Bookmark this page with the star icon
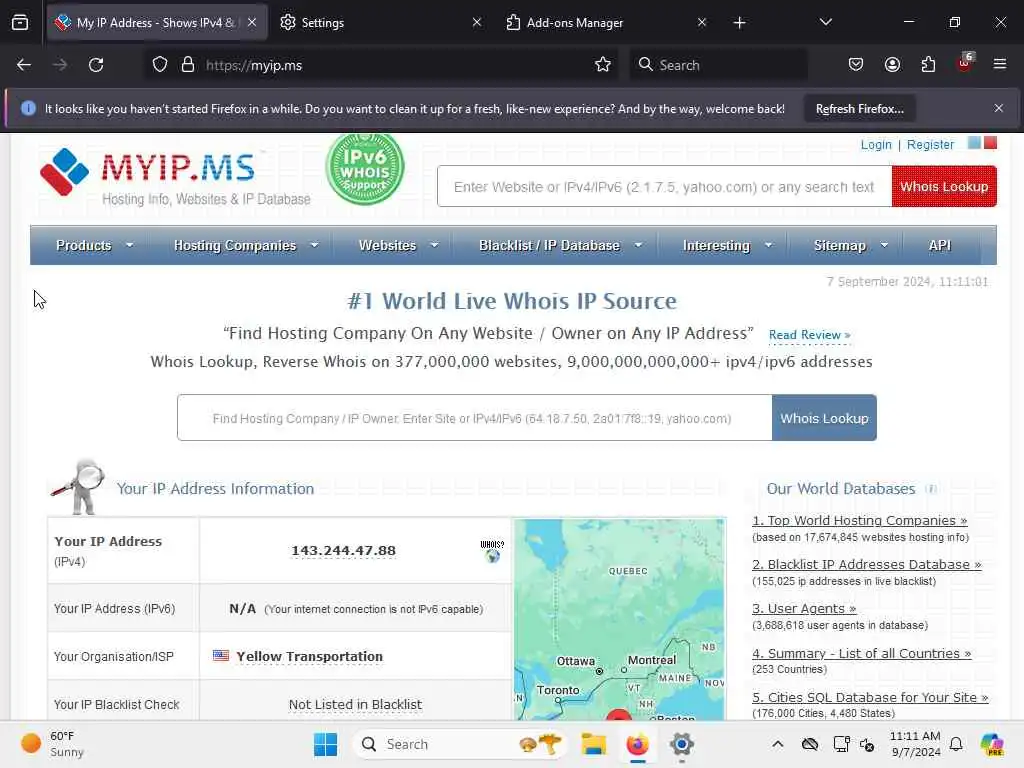 click(603, 65)
